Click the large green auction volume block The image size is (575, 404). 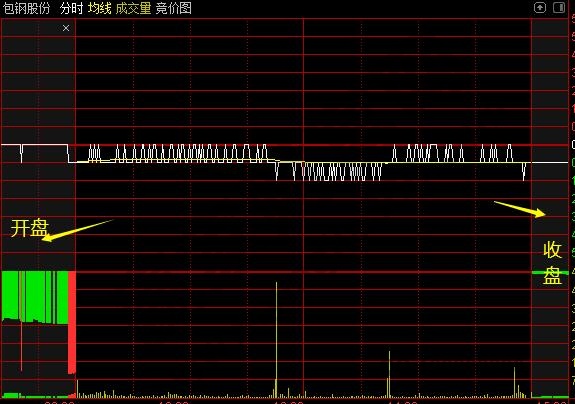tap(35, 297)
